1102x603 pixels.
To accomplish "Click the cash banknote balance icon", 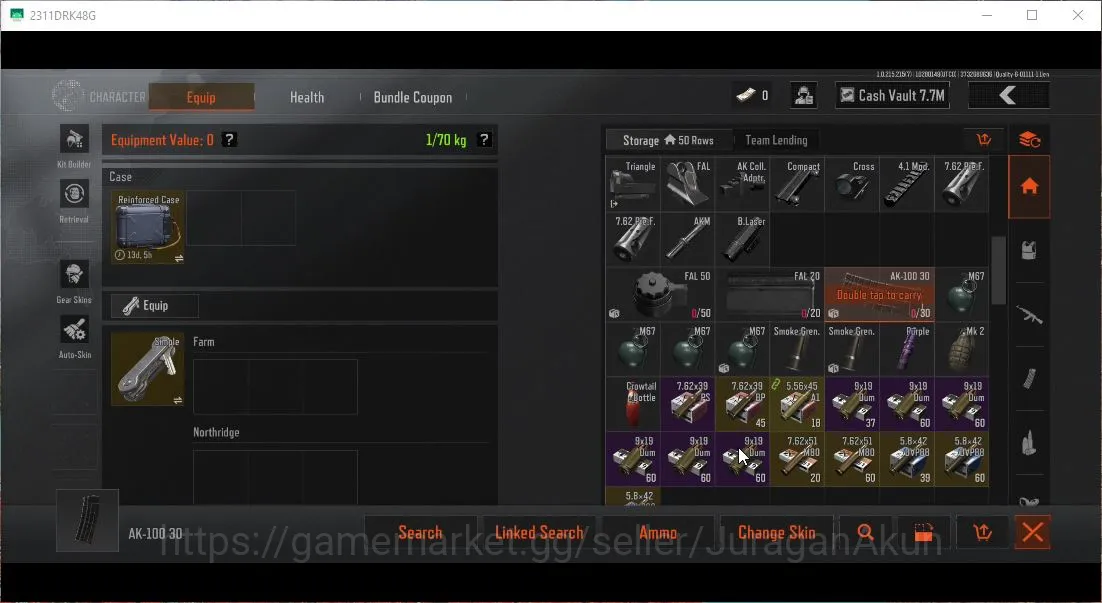I will (x=745, y=95).
